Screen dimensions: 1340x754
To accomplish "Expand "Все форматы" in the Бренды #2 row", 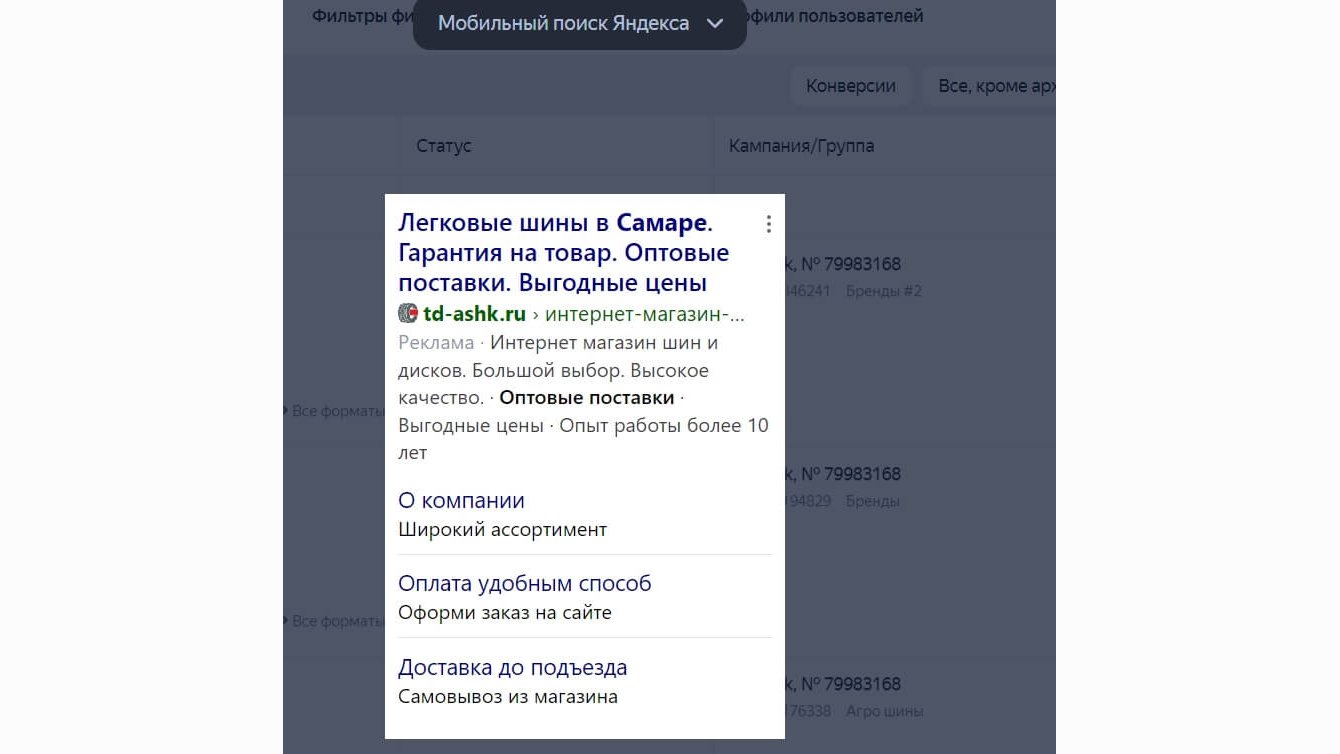I will [x=335, y=410].
